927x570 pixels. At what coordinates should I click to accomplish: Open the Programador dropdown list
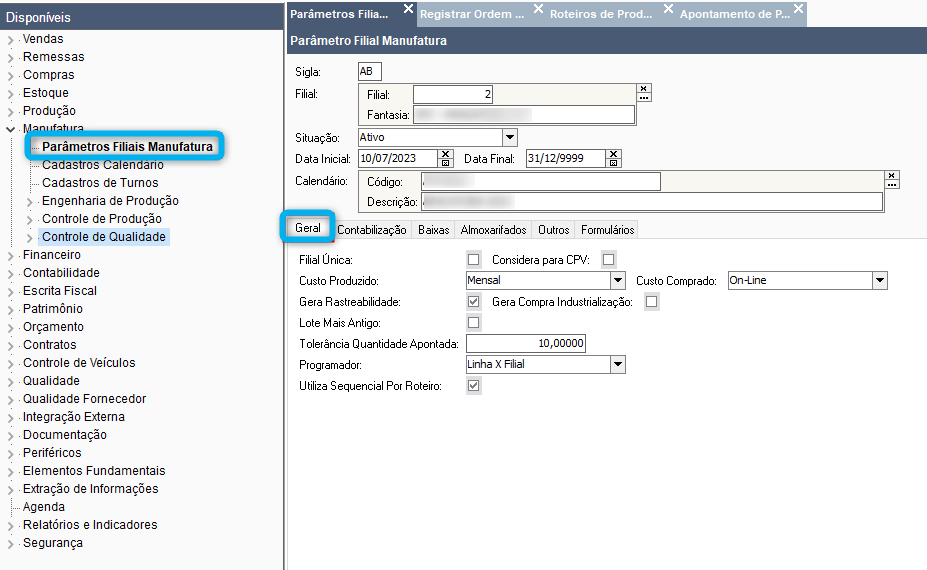(x=618, y=364)
